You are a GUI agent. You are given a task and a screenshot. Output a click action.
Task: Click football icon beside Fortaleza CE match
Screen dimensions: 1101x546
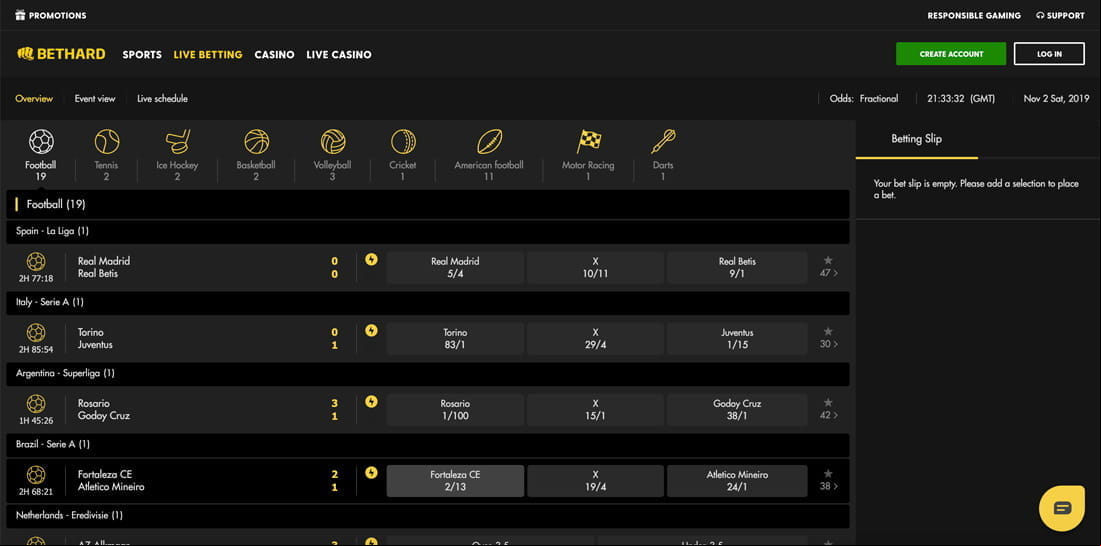click(x=36, y=475)
